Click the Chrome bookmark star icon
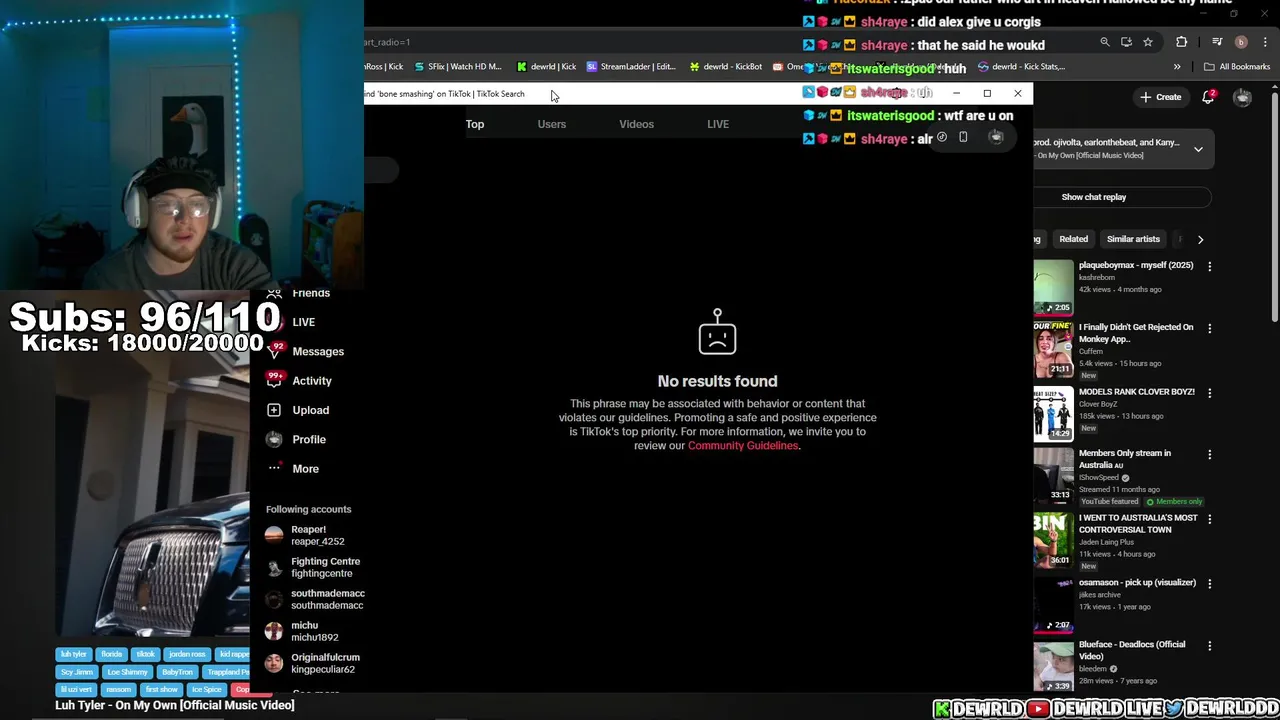Screen dimensions: 1280x720 tap(1148, 42)
